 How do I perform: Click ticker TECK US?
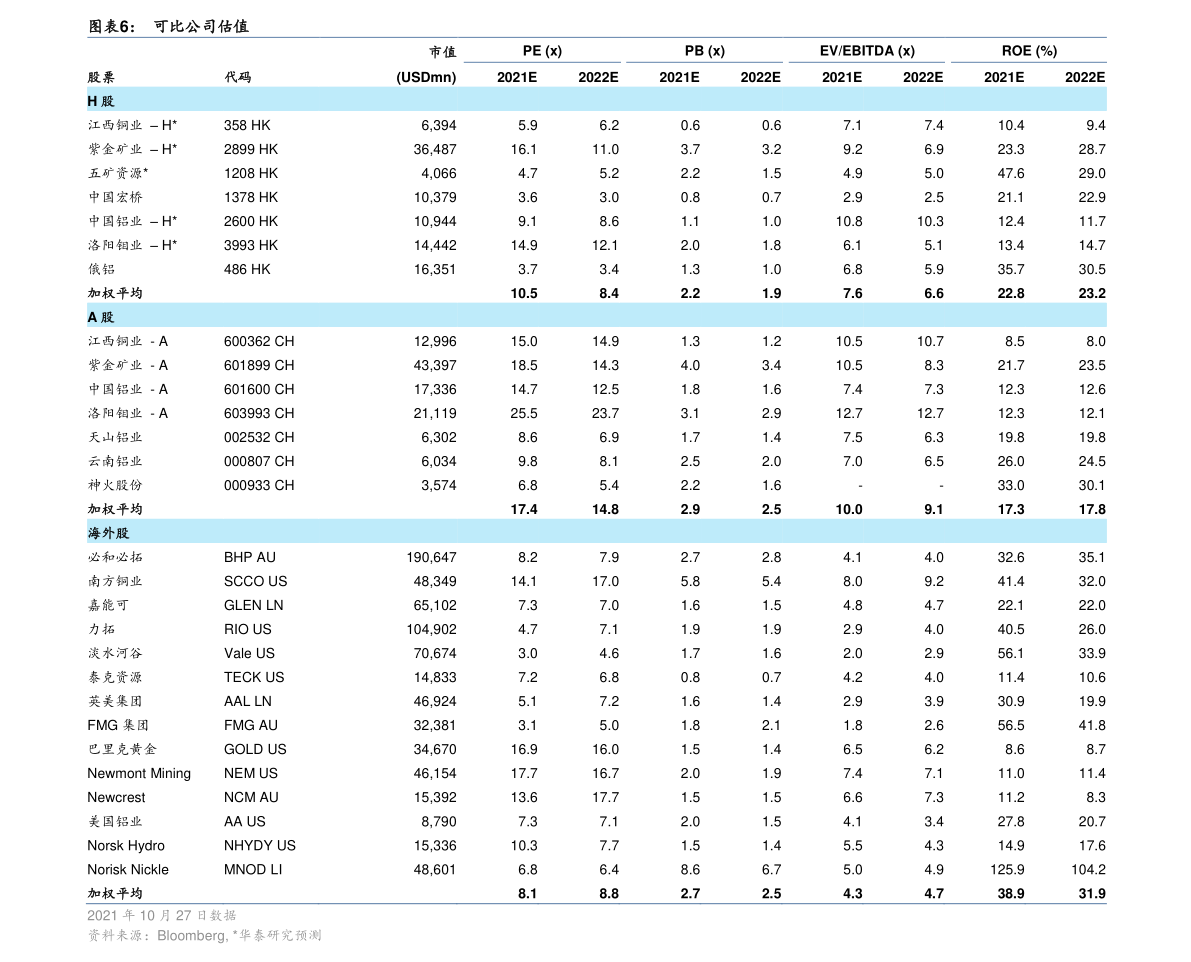pyautogui.click(x=254, y=677)
